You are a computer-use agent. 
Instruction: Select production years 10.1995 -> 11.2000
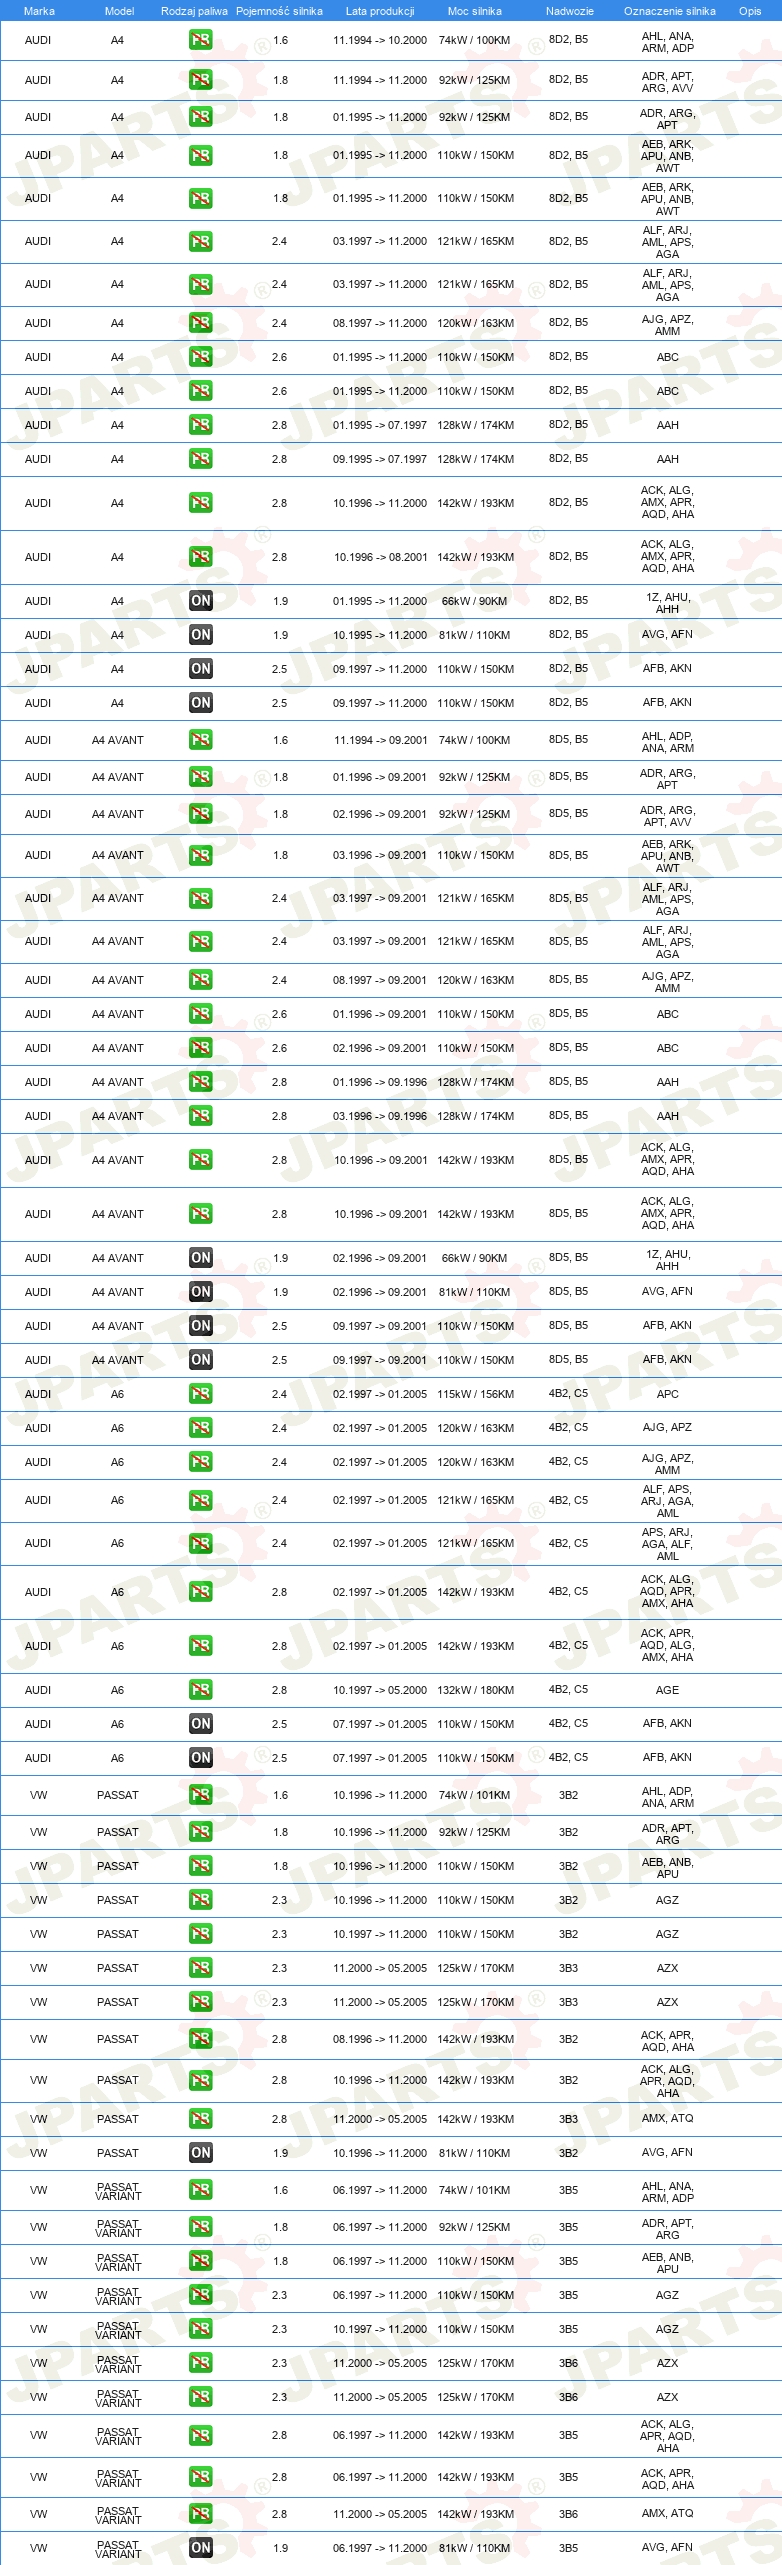click(380, 635)
